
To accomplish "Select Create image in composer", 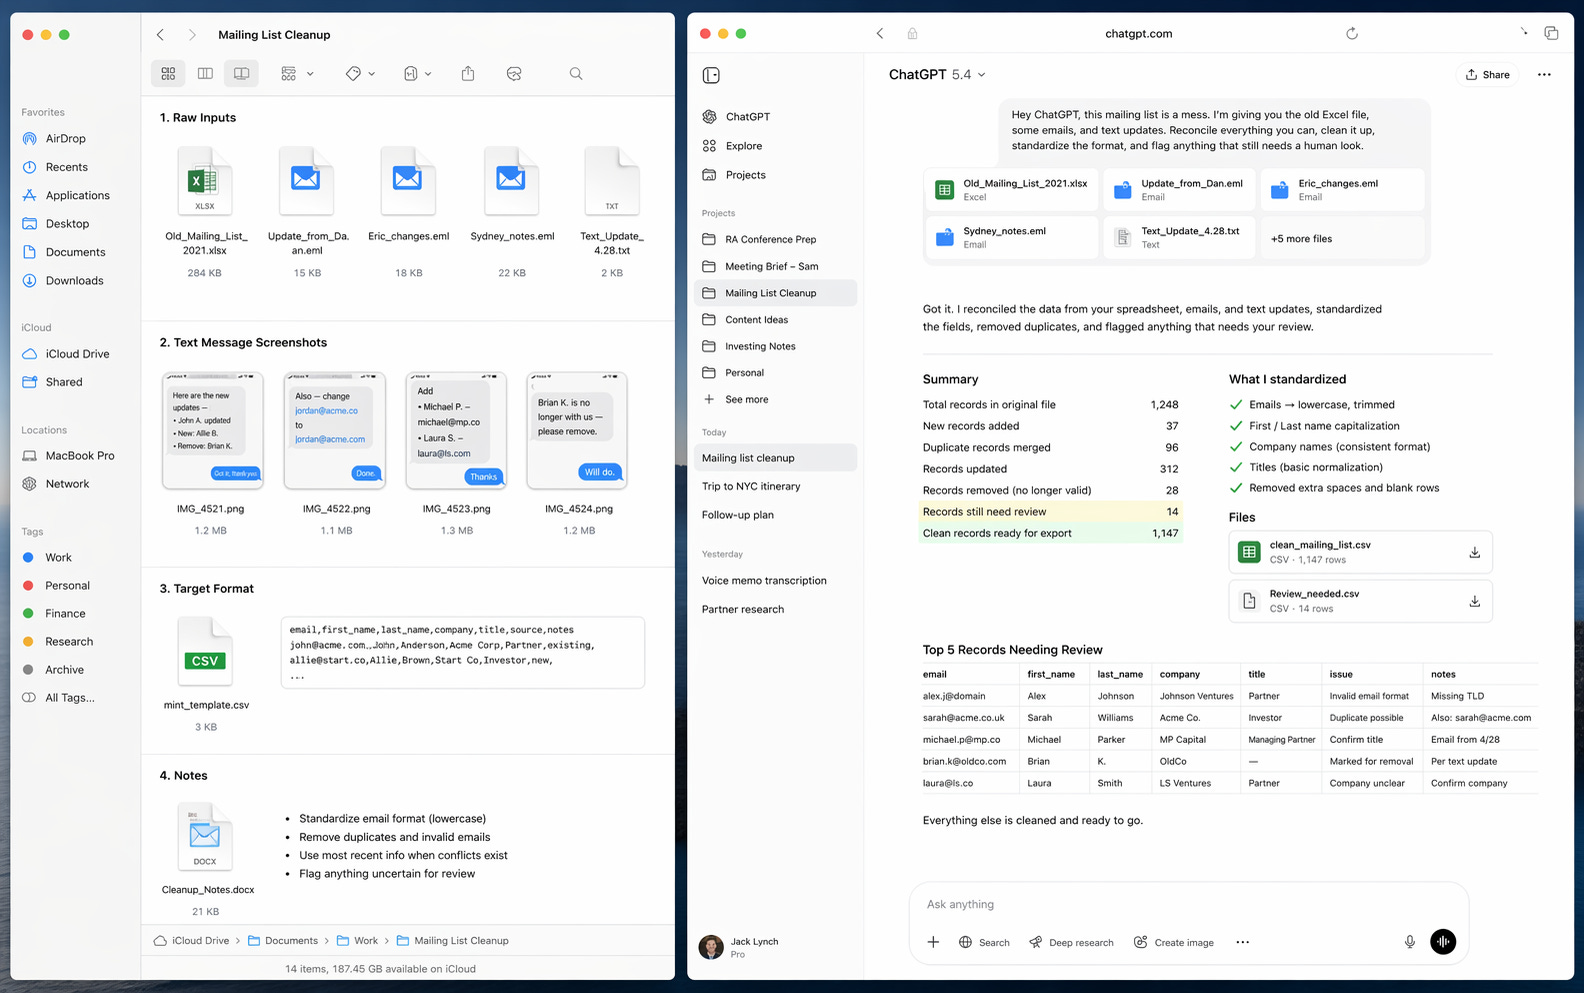I will pyautogui.click(x=1174, y=943).
